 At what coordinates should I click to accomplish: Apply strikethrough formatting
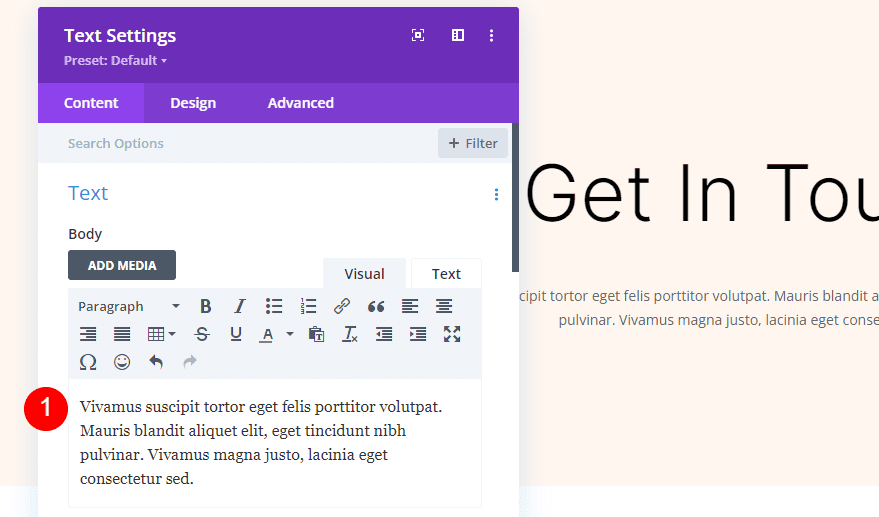point(202,334)
